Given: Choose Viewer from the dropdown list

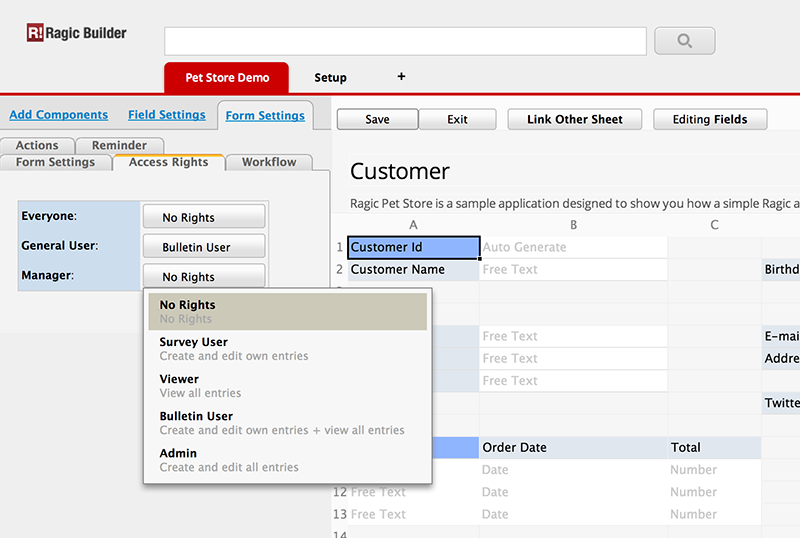Looking at the screenshot, I should tap(288, 386).
